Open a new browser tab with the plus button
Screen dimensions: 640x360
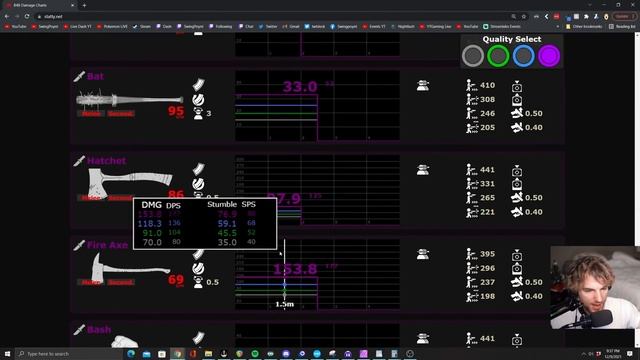pos(84,5)
